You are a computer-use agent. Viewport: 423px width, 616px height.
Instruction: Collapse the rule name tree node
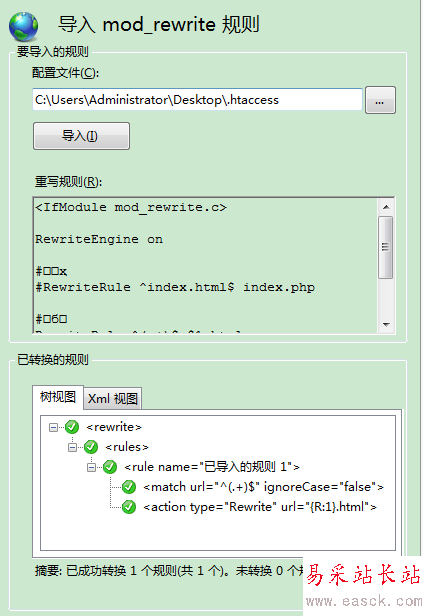tap(91, 467)
